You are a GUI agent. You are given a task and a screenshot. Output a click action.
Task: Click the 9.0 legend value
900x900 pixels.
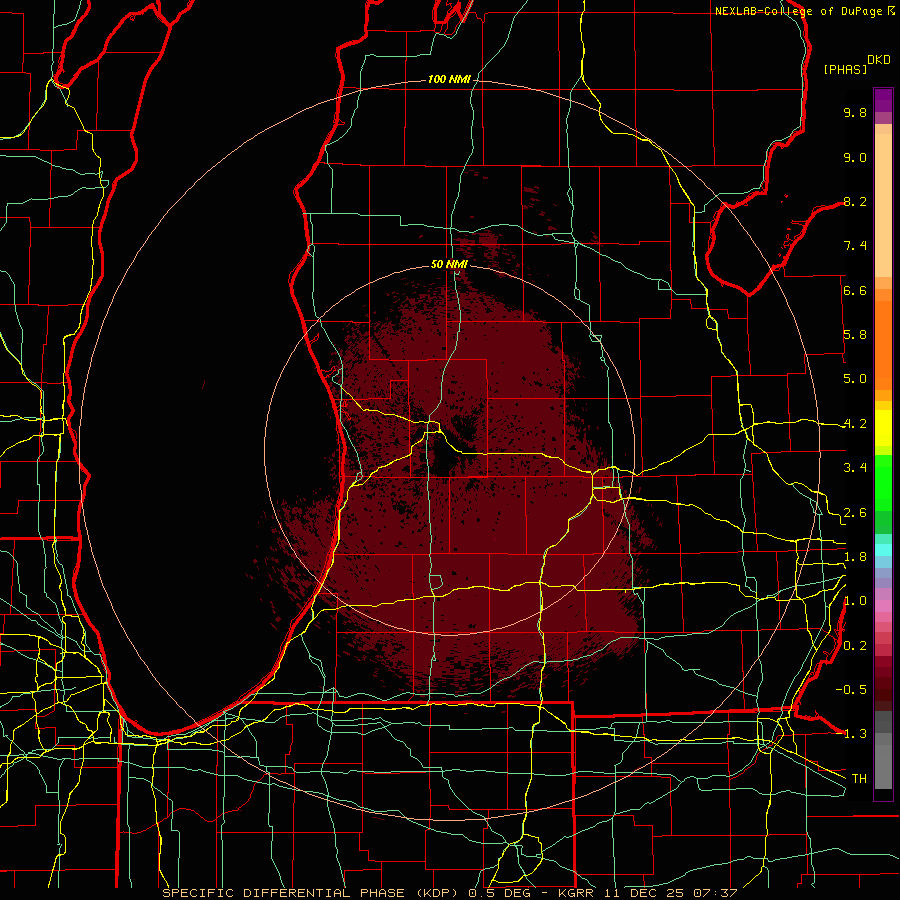(855, 157)
